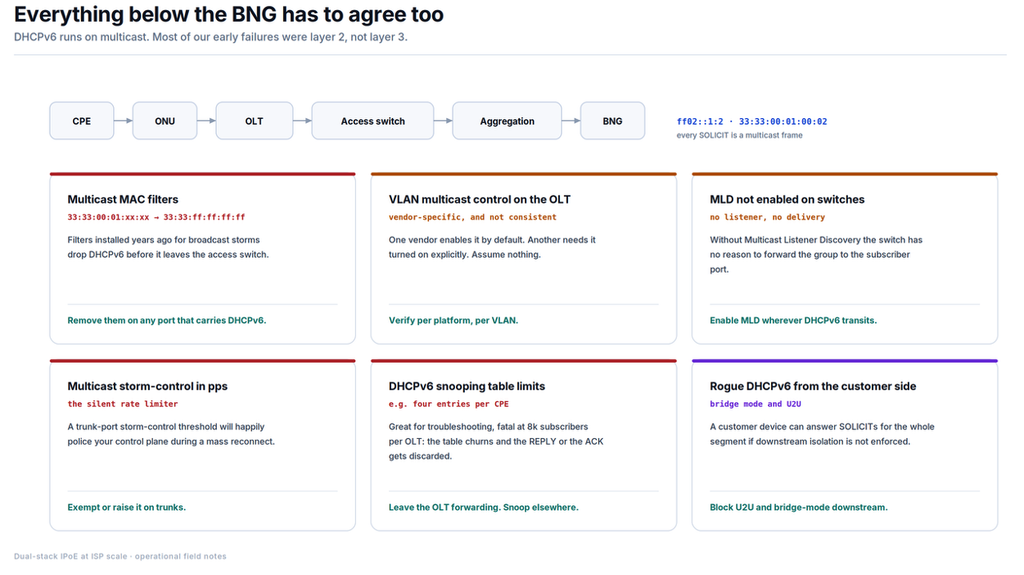Select the MLD not enabled on switches heading
Viewport: 1024px width, 575px height.
787,199
